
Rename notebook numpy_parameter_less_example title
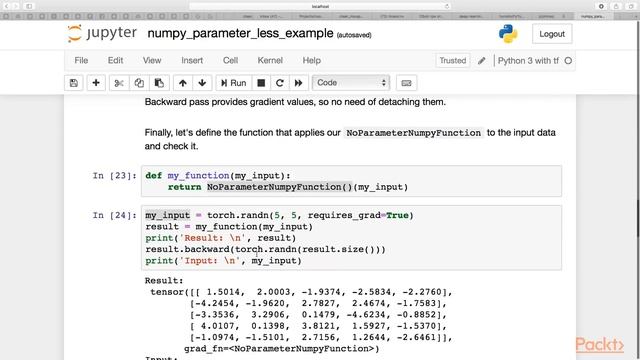(x=240, y=33)
